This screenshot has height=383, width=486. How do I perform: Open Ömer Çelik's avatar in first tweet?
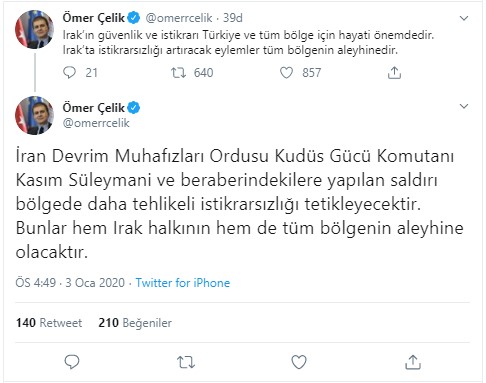point(34,29)
